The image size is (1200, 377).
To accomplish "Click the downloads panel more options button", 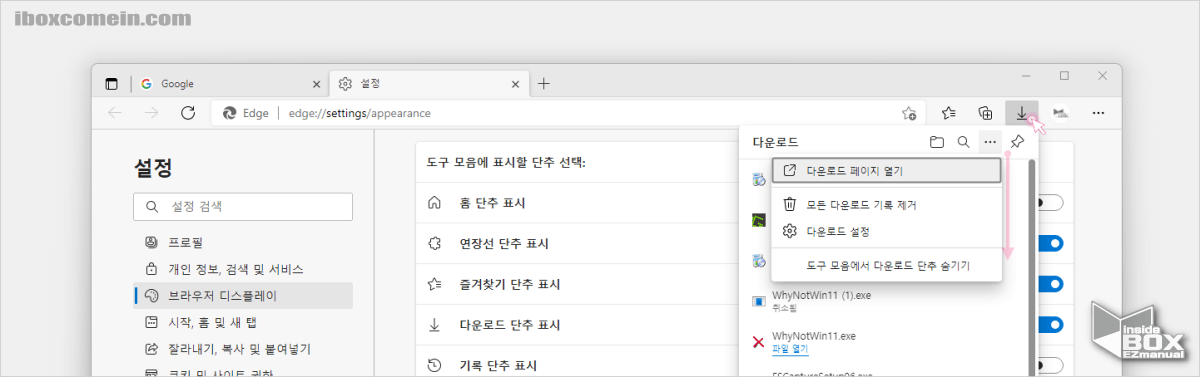I will pyautogui.click(x=990, y=142).
